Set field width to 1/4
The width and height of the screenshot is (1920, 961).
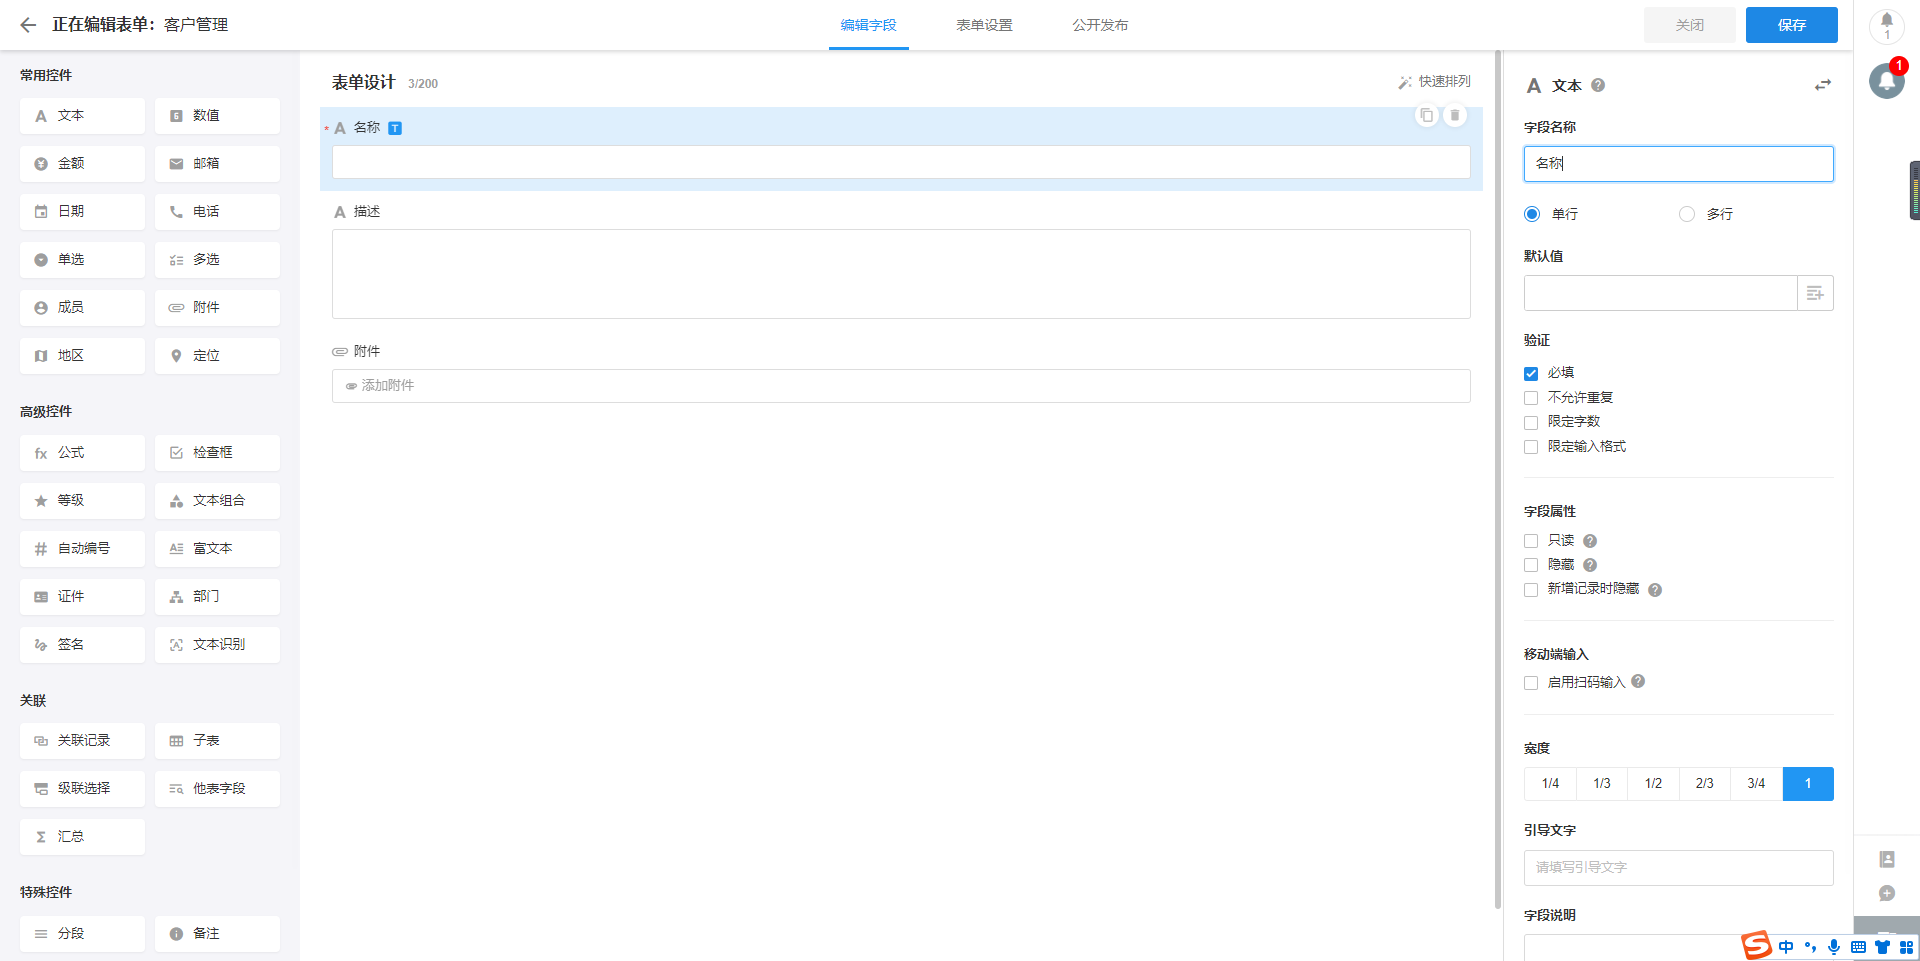point(1550,784)
